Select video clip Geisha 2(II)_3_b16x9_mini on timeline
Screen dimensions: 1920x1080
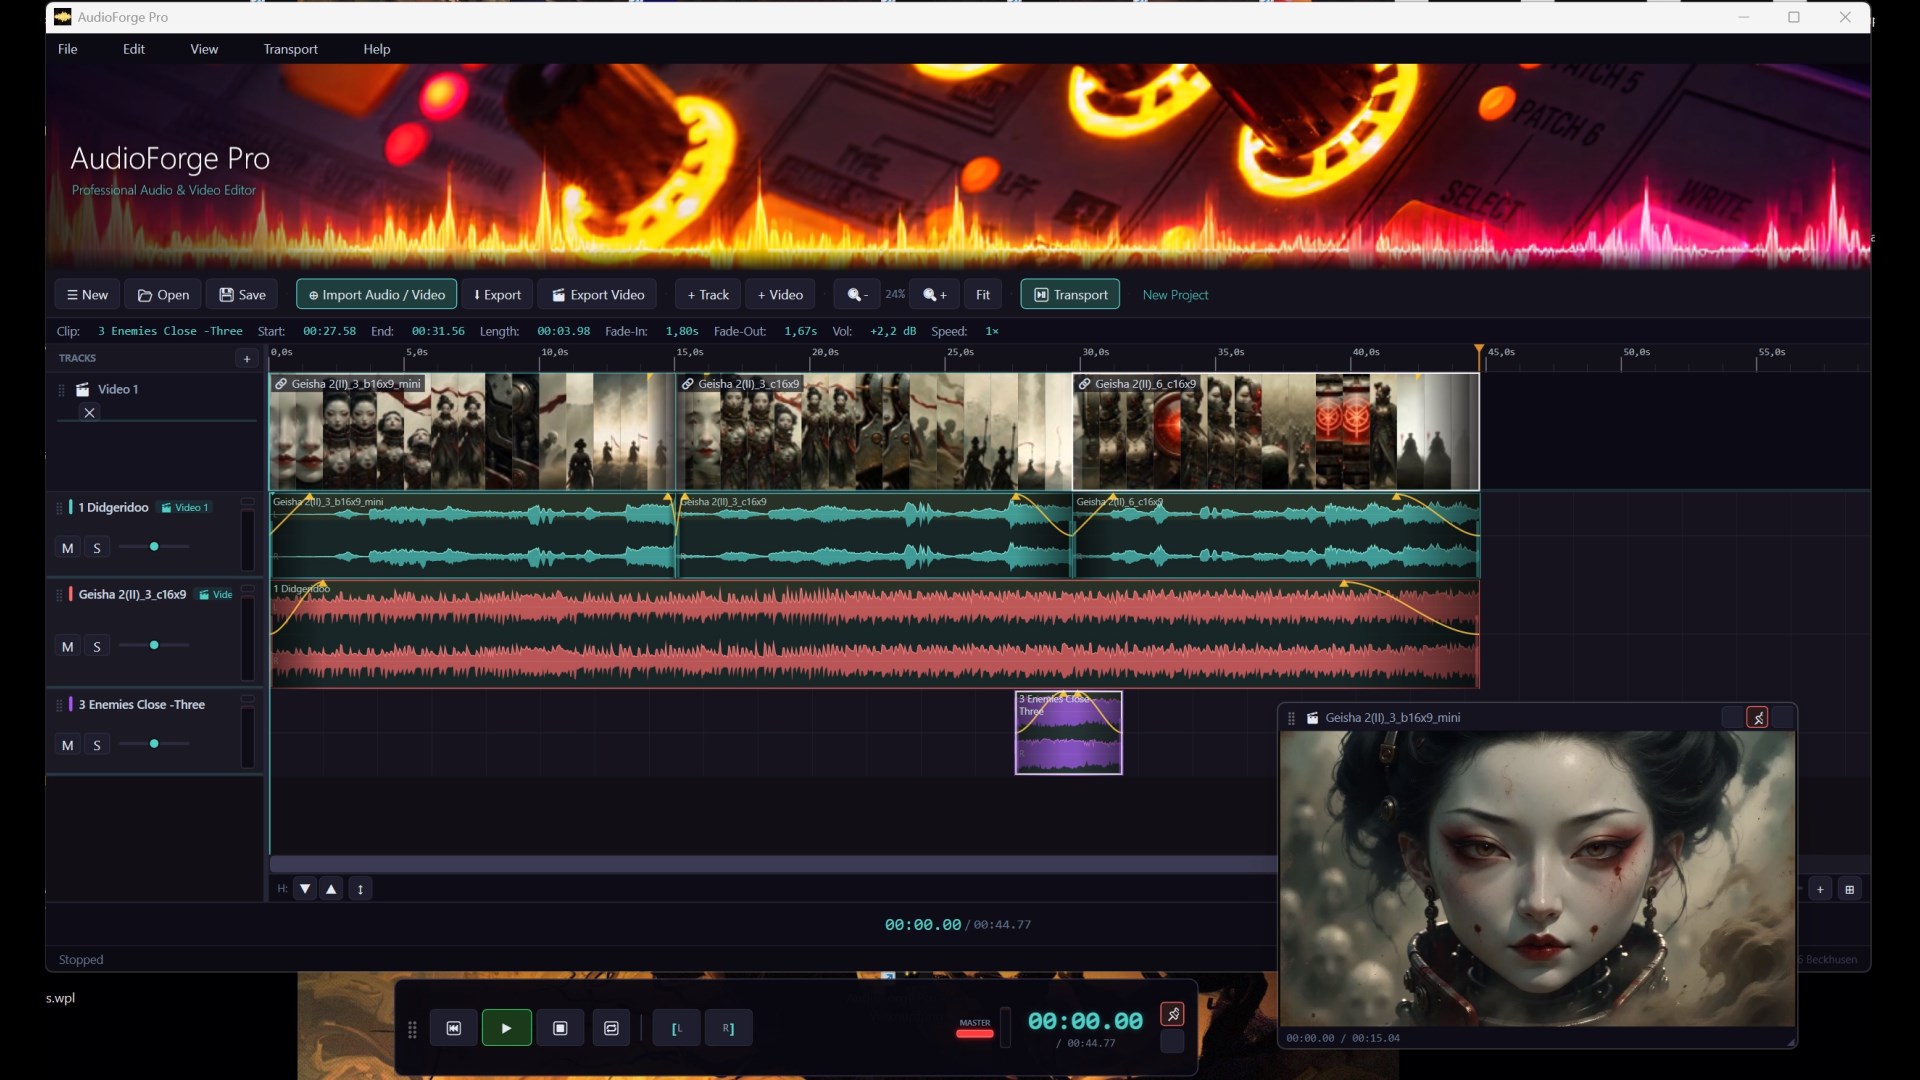(x=472, y=432)
